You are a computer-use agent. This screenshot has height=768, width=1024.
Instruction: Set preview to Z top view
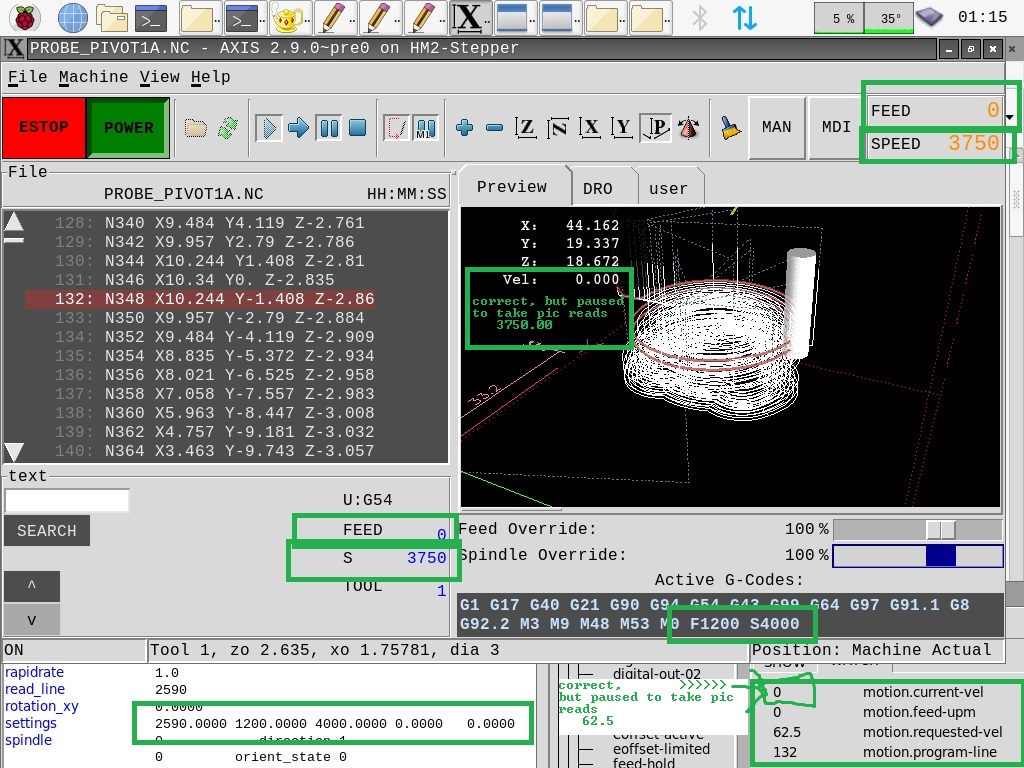(526, 128)
